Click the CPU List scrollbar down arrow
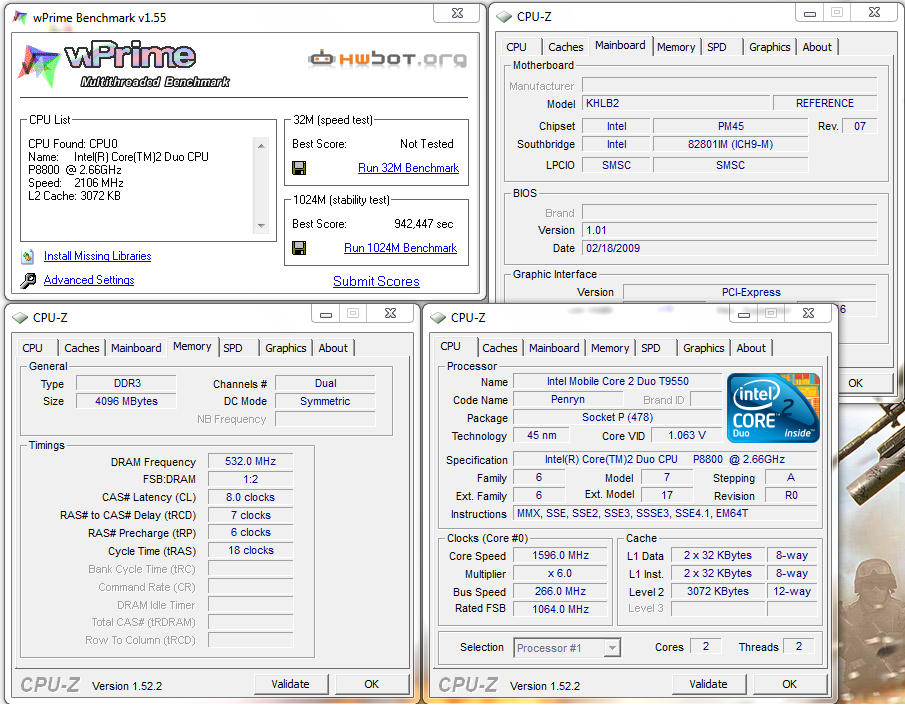 coord(261,225)
